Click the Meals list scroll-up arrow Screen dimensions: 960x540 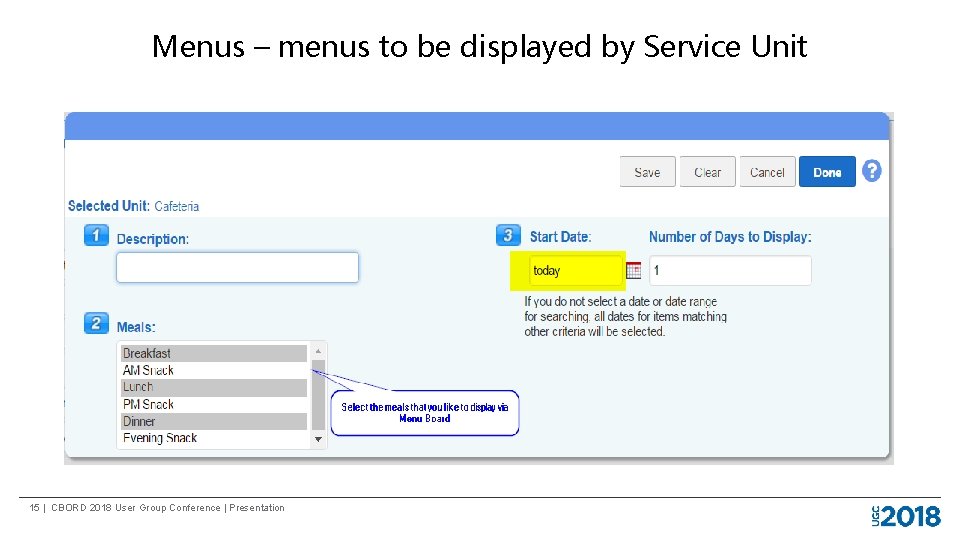pos(318,351)
